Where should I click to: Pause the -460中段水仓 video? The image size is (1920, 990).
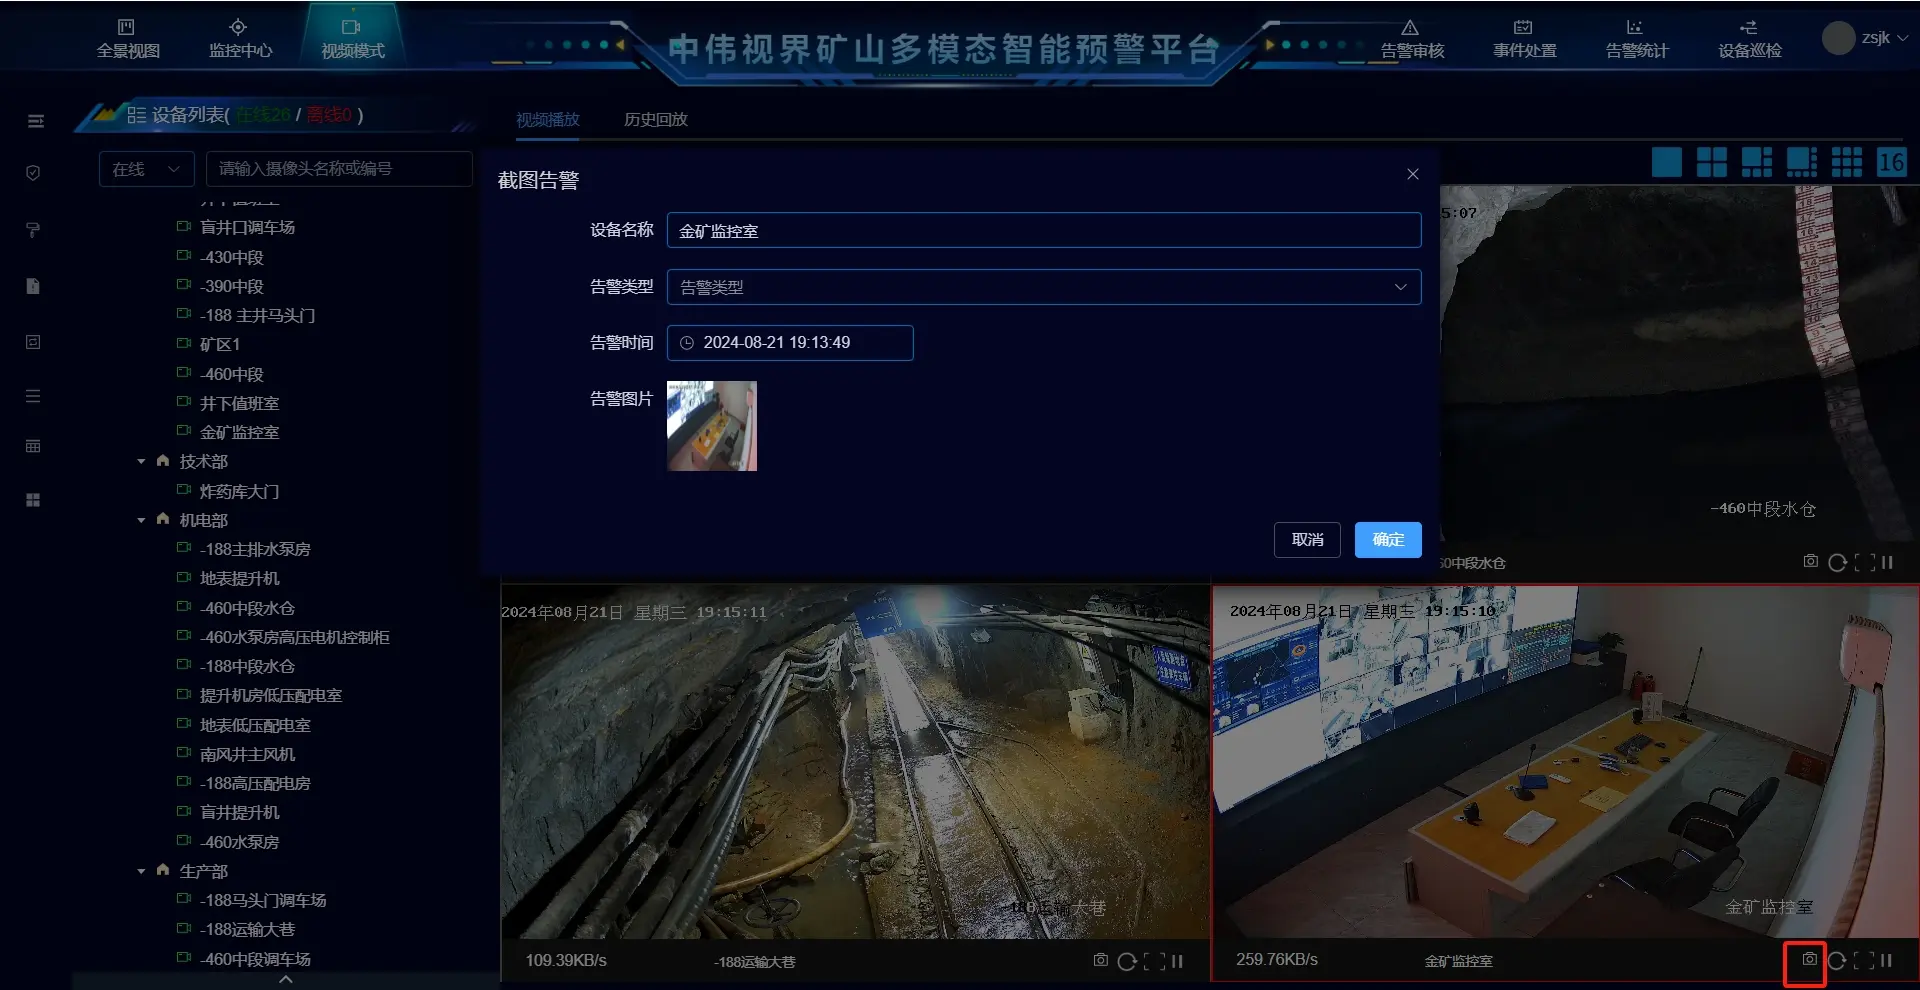pos(1887,562)
